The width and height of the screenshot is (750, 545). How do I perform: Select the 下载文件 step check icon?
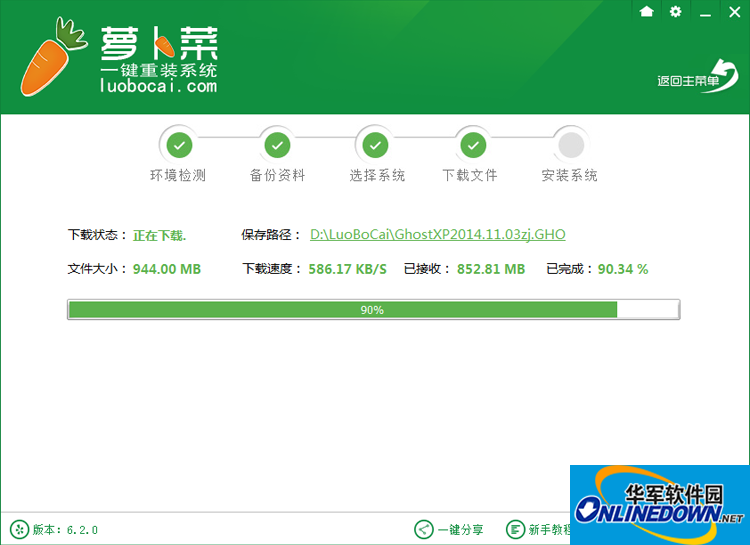click(x=473, y=145)
